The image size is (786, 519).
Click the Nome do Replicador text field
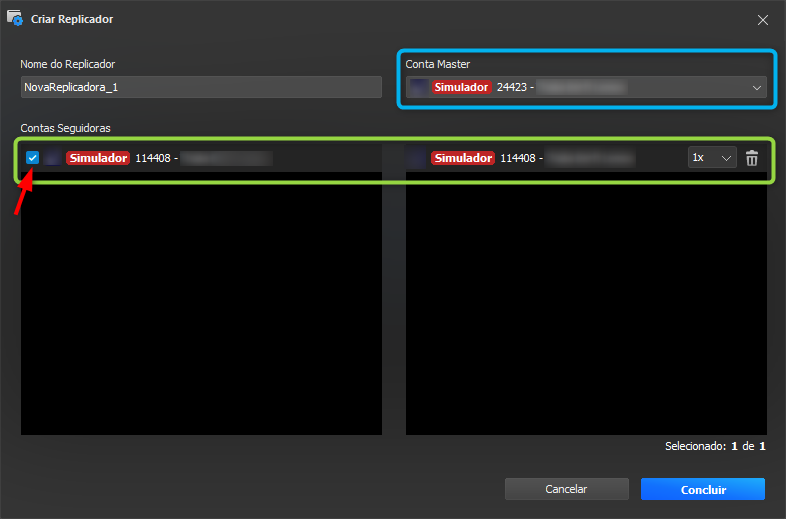pos(201,87)
